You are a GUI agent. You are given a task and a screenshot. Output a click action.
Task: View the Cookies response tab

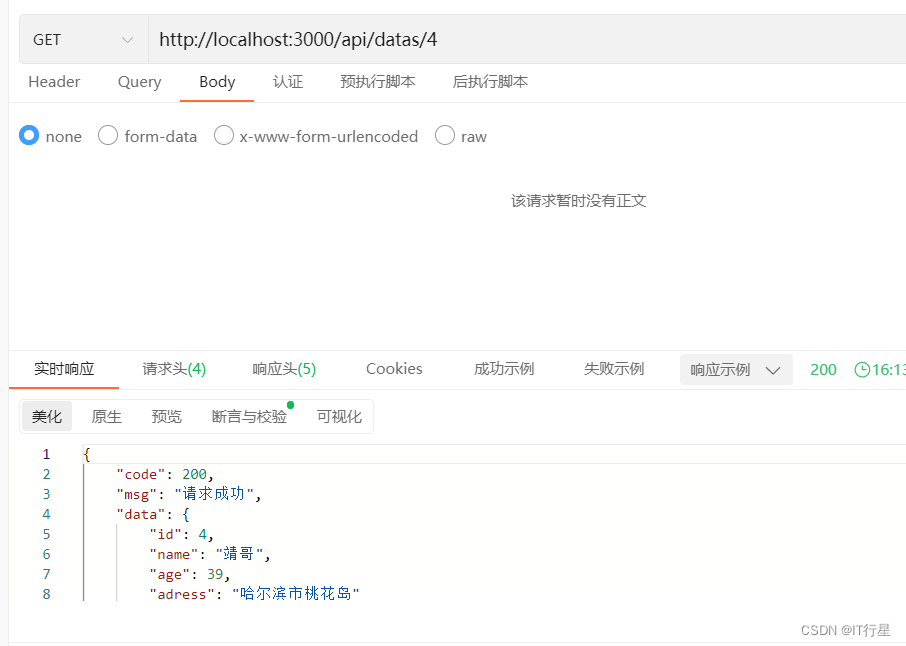click(393, 369)
